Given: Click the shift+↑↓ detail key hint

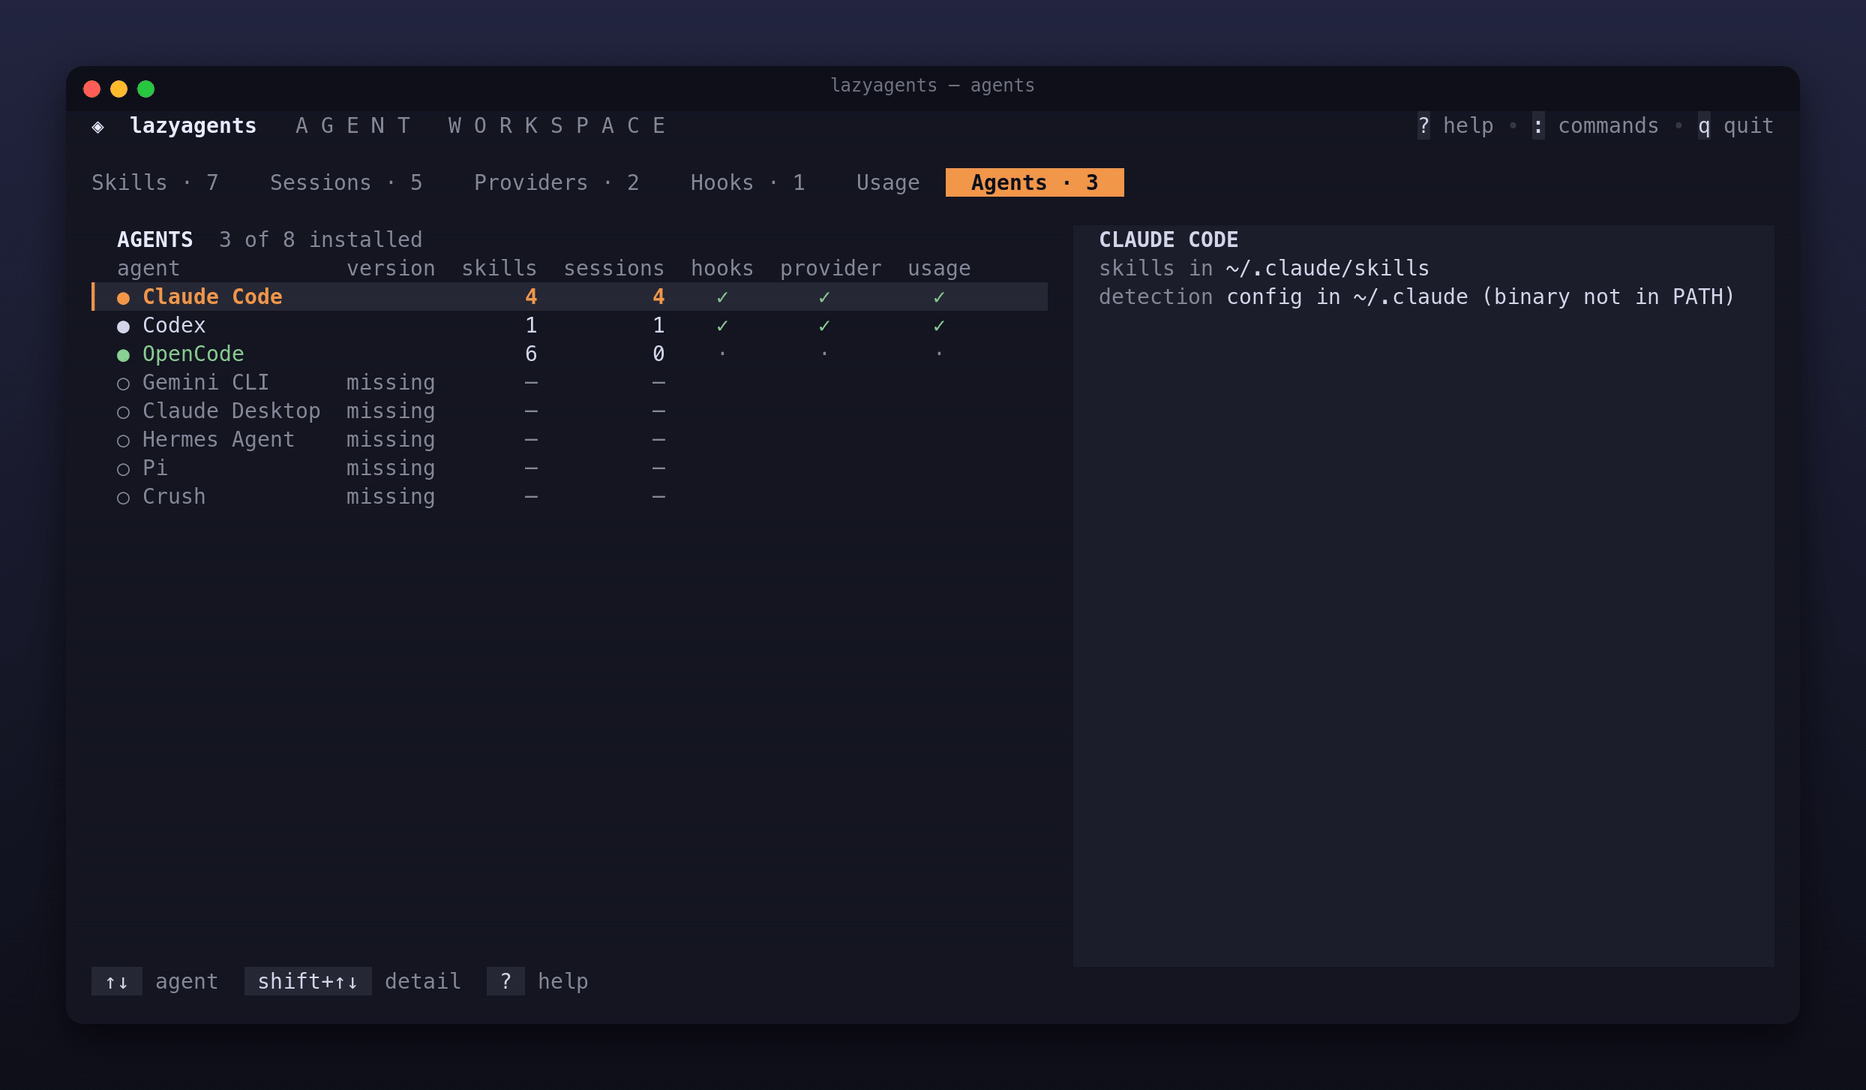Looking at the screenshot, I should [353, 982].
